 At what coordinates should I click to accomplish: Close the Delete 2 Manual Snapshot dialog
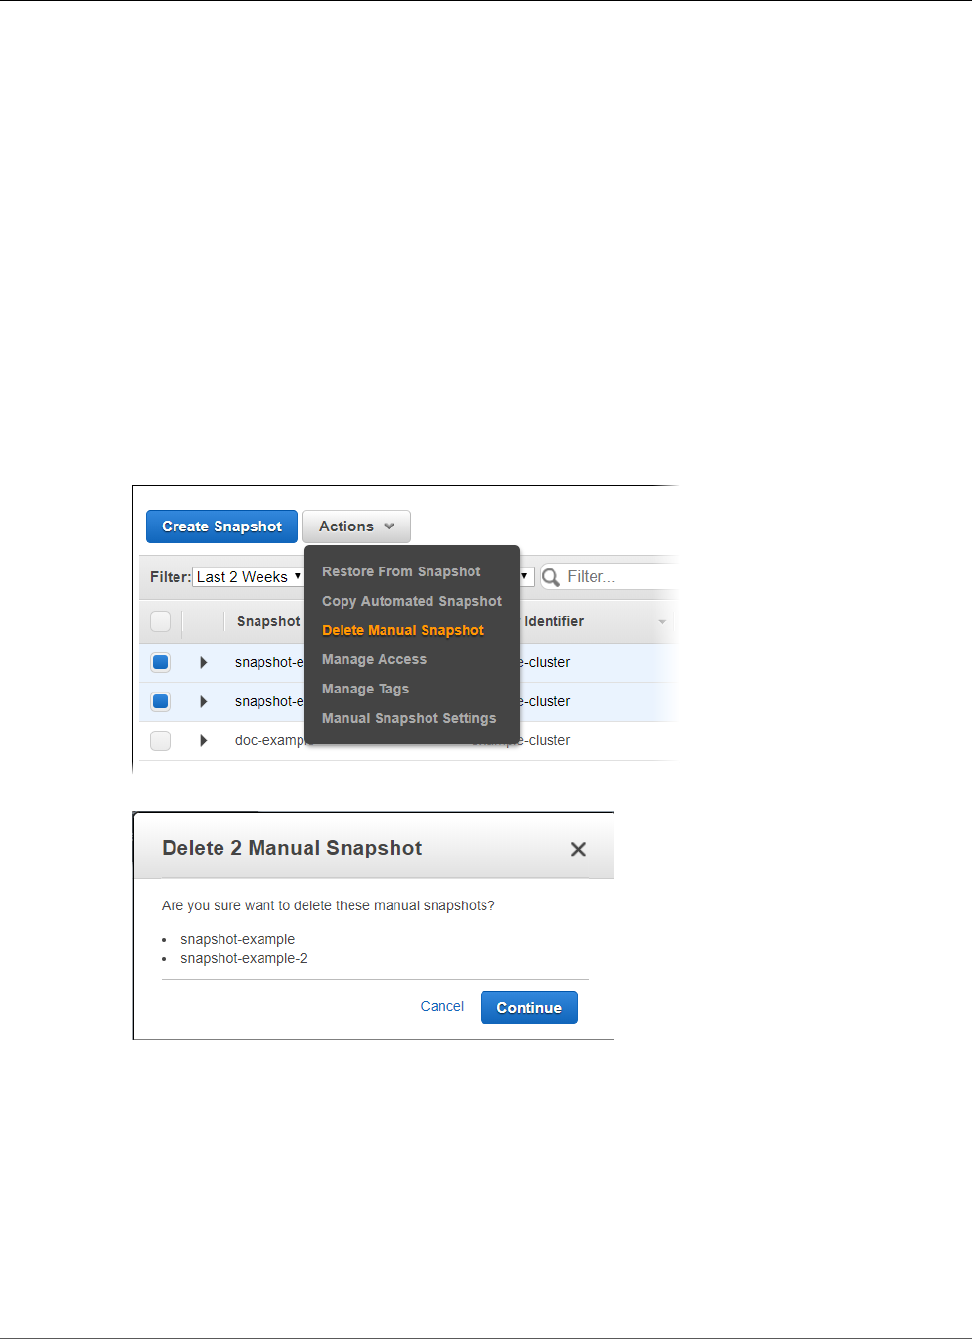pyautogui.click(x=578, y=849)
